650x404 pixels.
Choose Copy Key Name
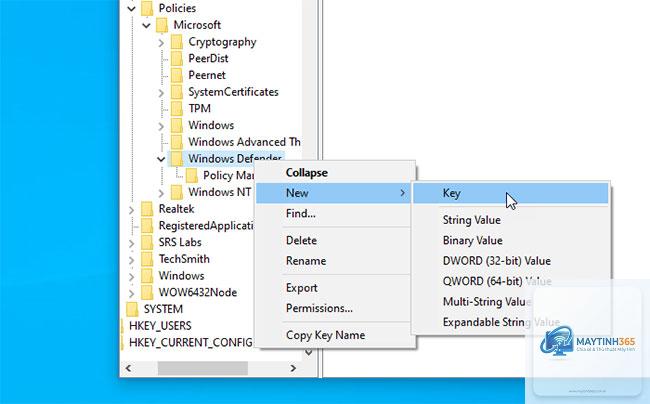(335, 335)
